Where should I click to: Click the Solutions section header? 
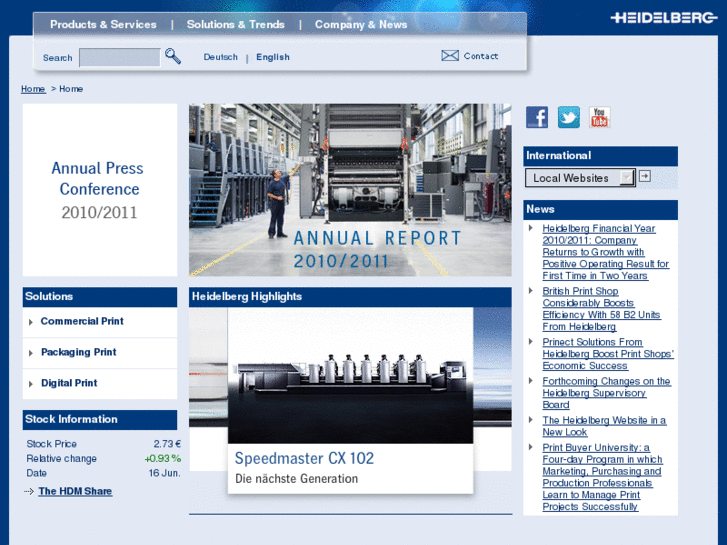click(x=100, y=297)
